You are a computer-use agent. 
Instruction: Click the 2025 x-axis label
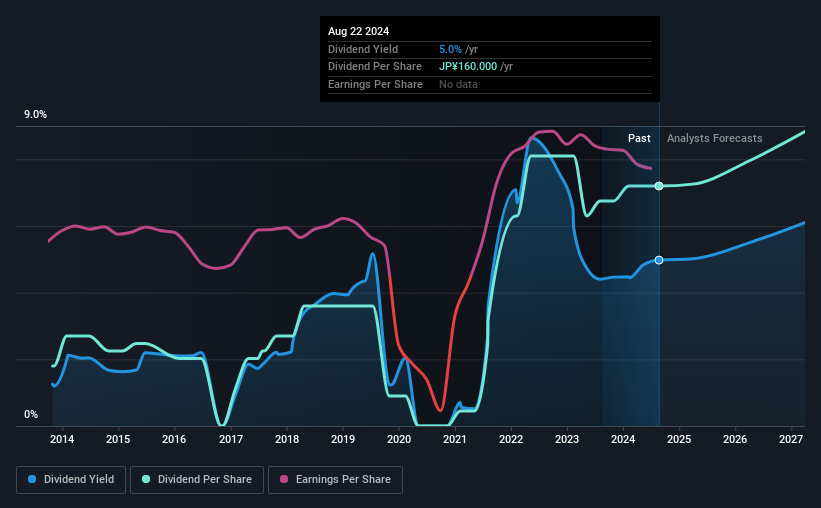point(679,439)
